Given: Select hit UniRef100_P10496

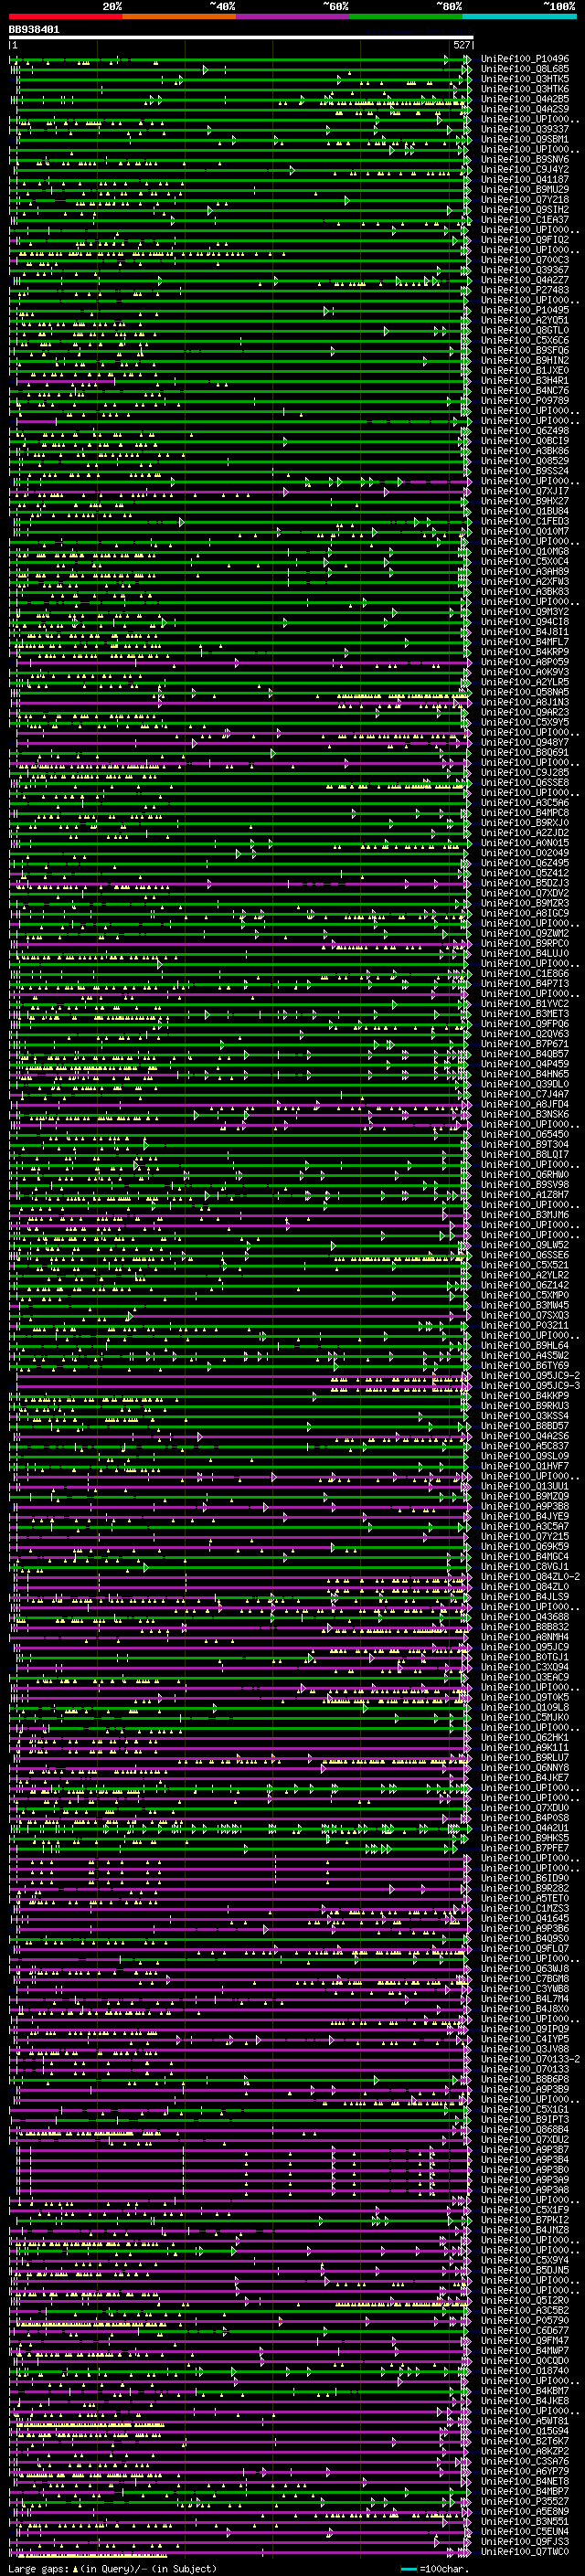Looking at the screenshot, I should 525,59.
